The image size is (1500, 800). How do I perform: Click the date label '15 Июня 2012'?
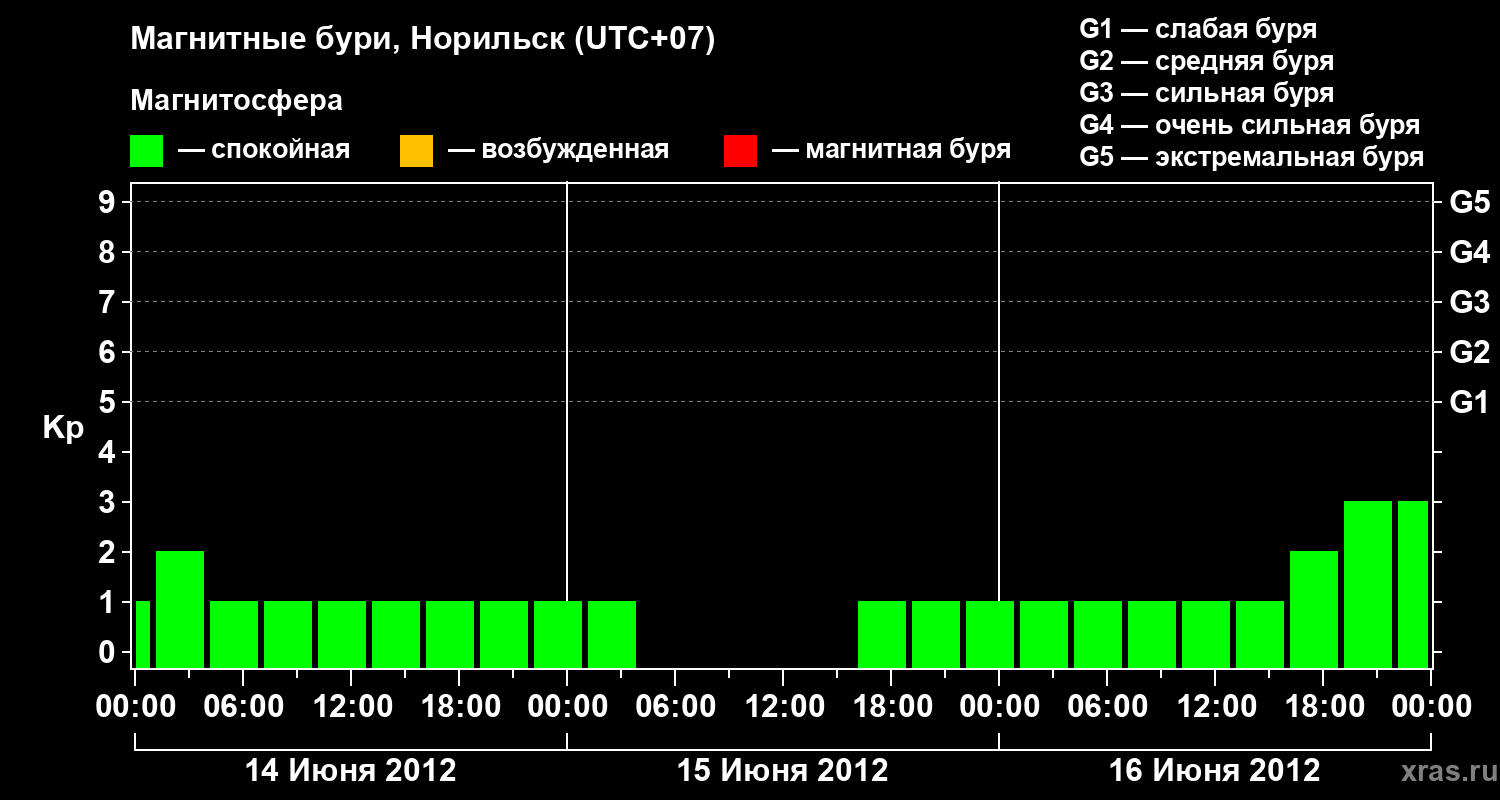point(783,771)
